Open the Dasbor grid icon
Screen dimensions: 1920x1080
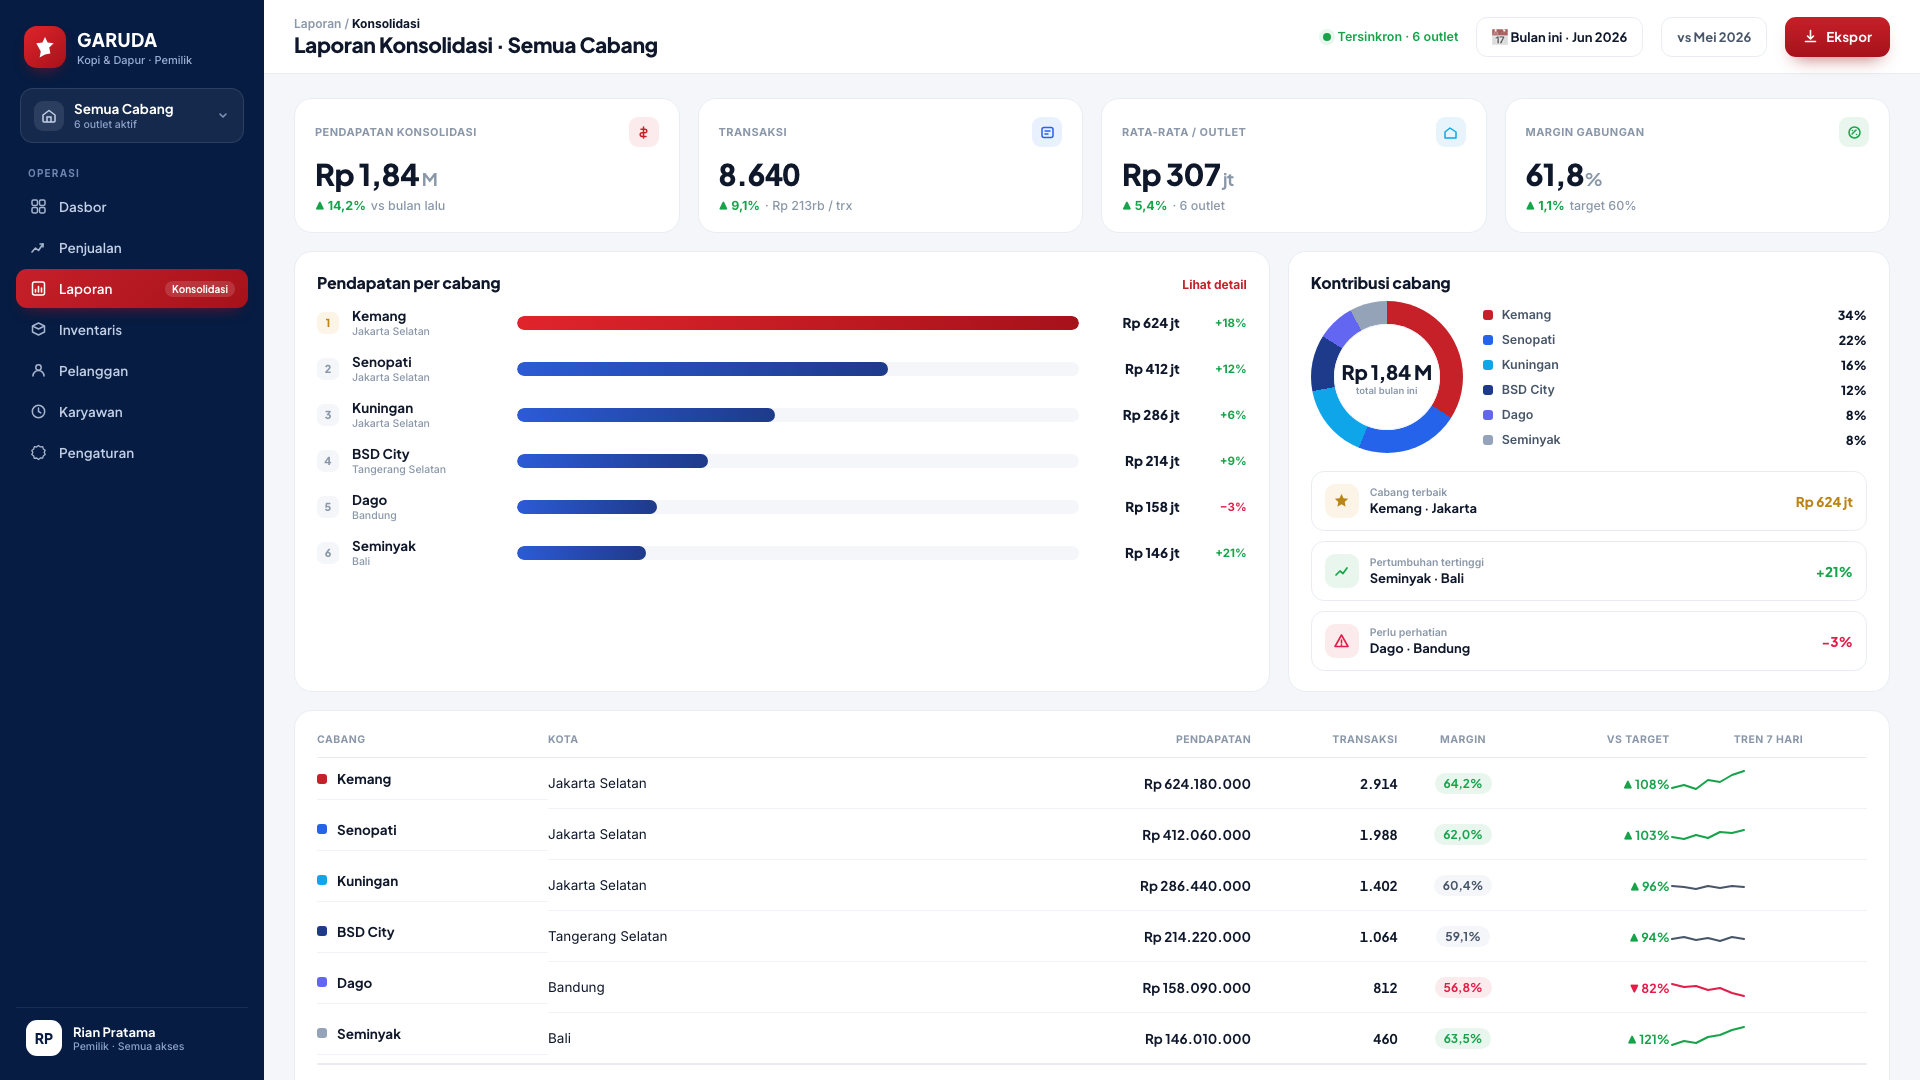(x=38, y=207)
